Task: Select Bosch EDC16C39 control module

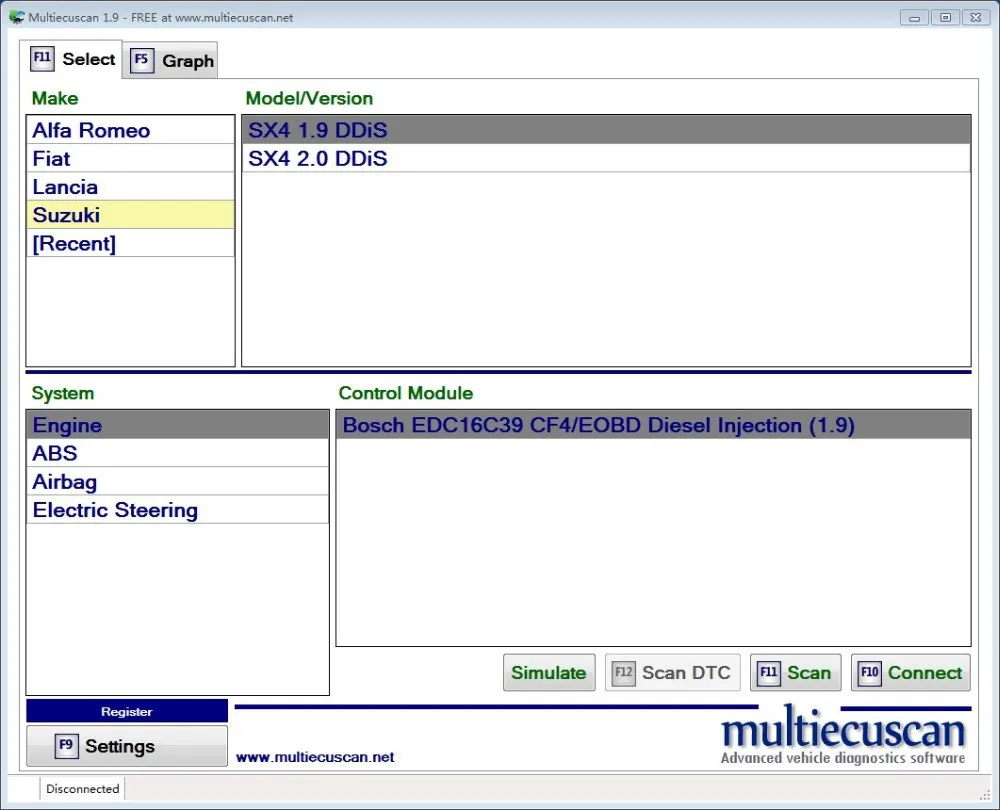Action: [x=653, y=425]
